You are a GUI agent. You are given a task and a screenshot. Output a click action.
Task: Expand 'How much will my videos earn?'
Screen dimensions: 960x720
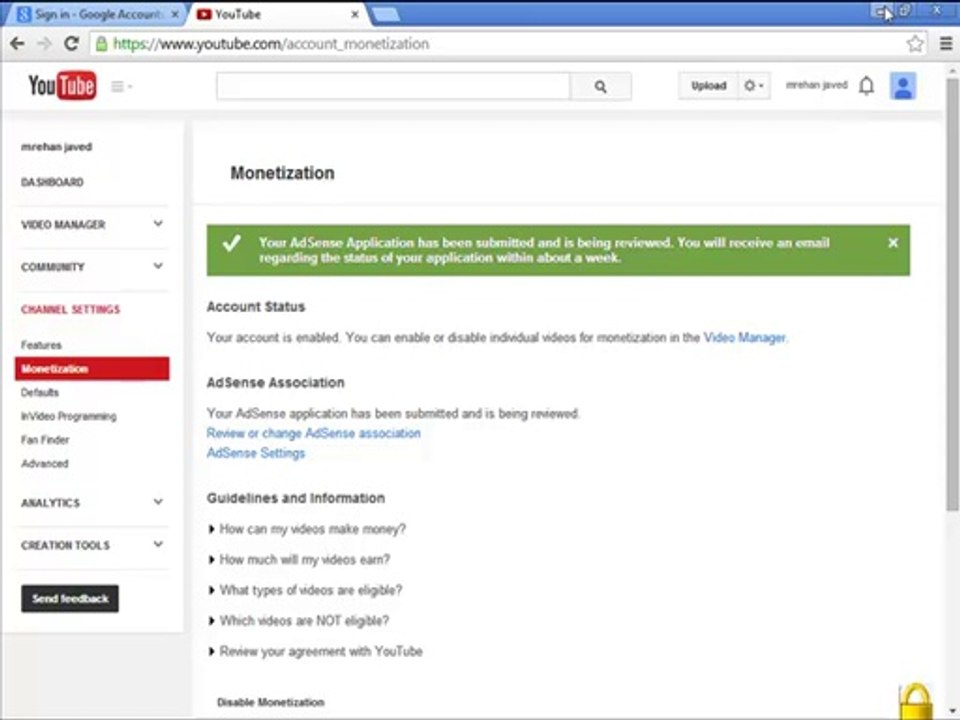tap(299, 560)
